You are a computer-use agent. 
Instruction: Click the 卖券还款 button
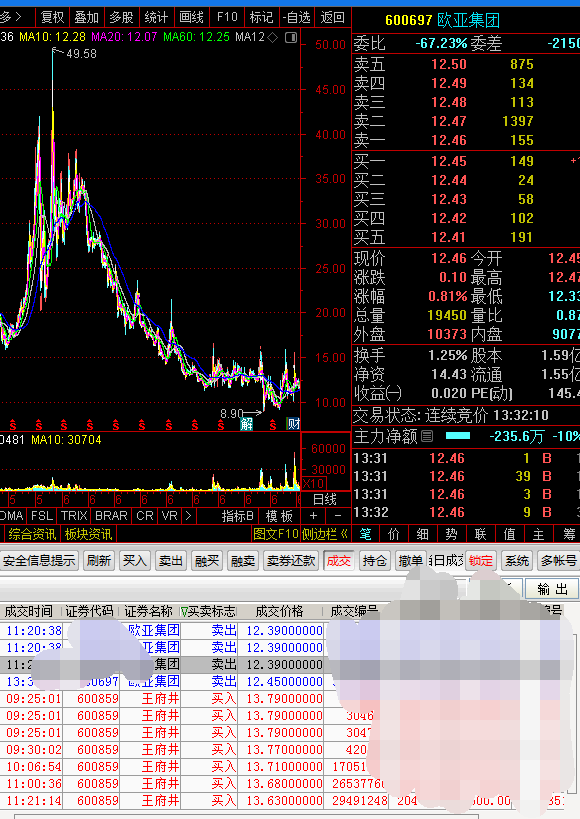291,561
